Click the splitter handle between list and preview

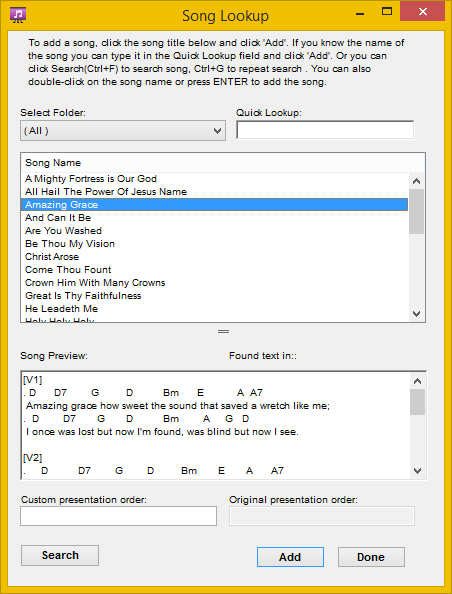tap(224, 331)
